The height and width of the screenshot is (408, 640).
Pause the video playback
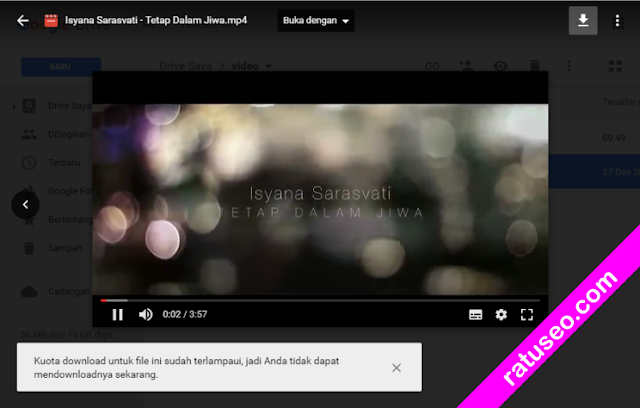coord(118,315)
